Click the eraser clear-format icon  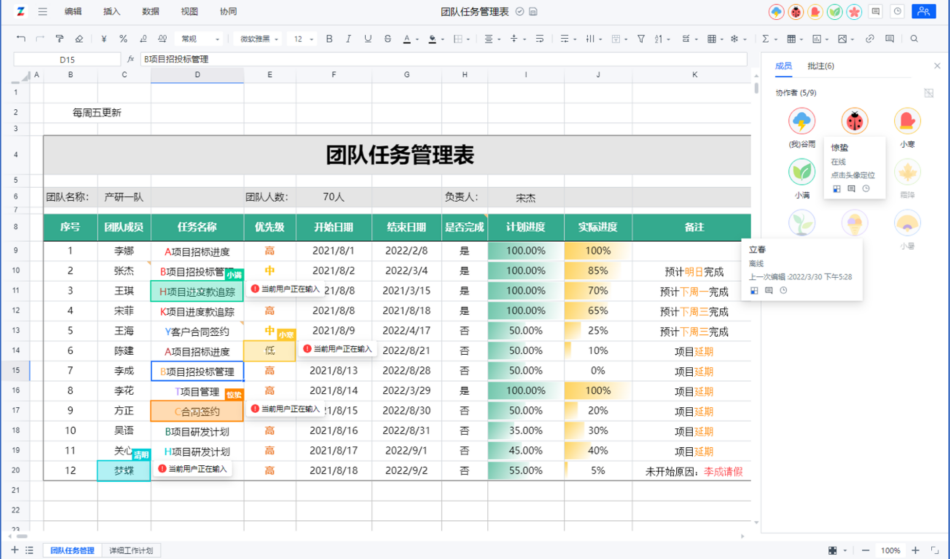[x=79, y=39]
